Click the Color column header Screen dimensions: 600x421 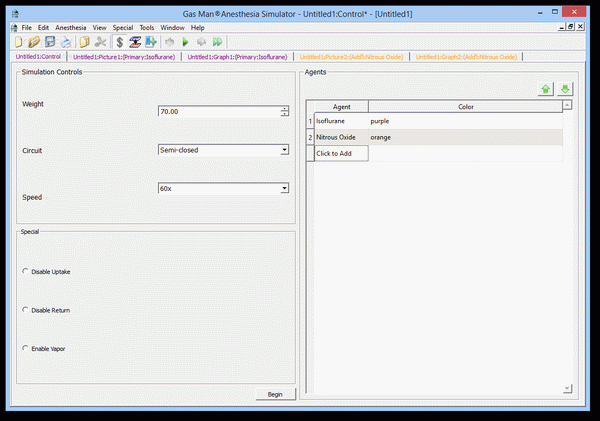[x=466, y=107]
